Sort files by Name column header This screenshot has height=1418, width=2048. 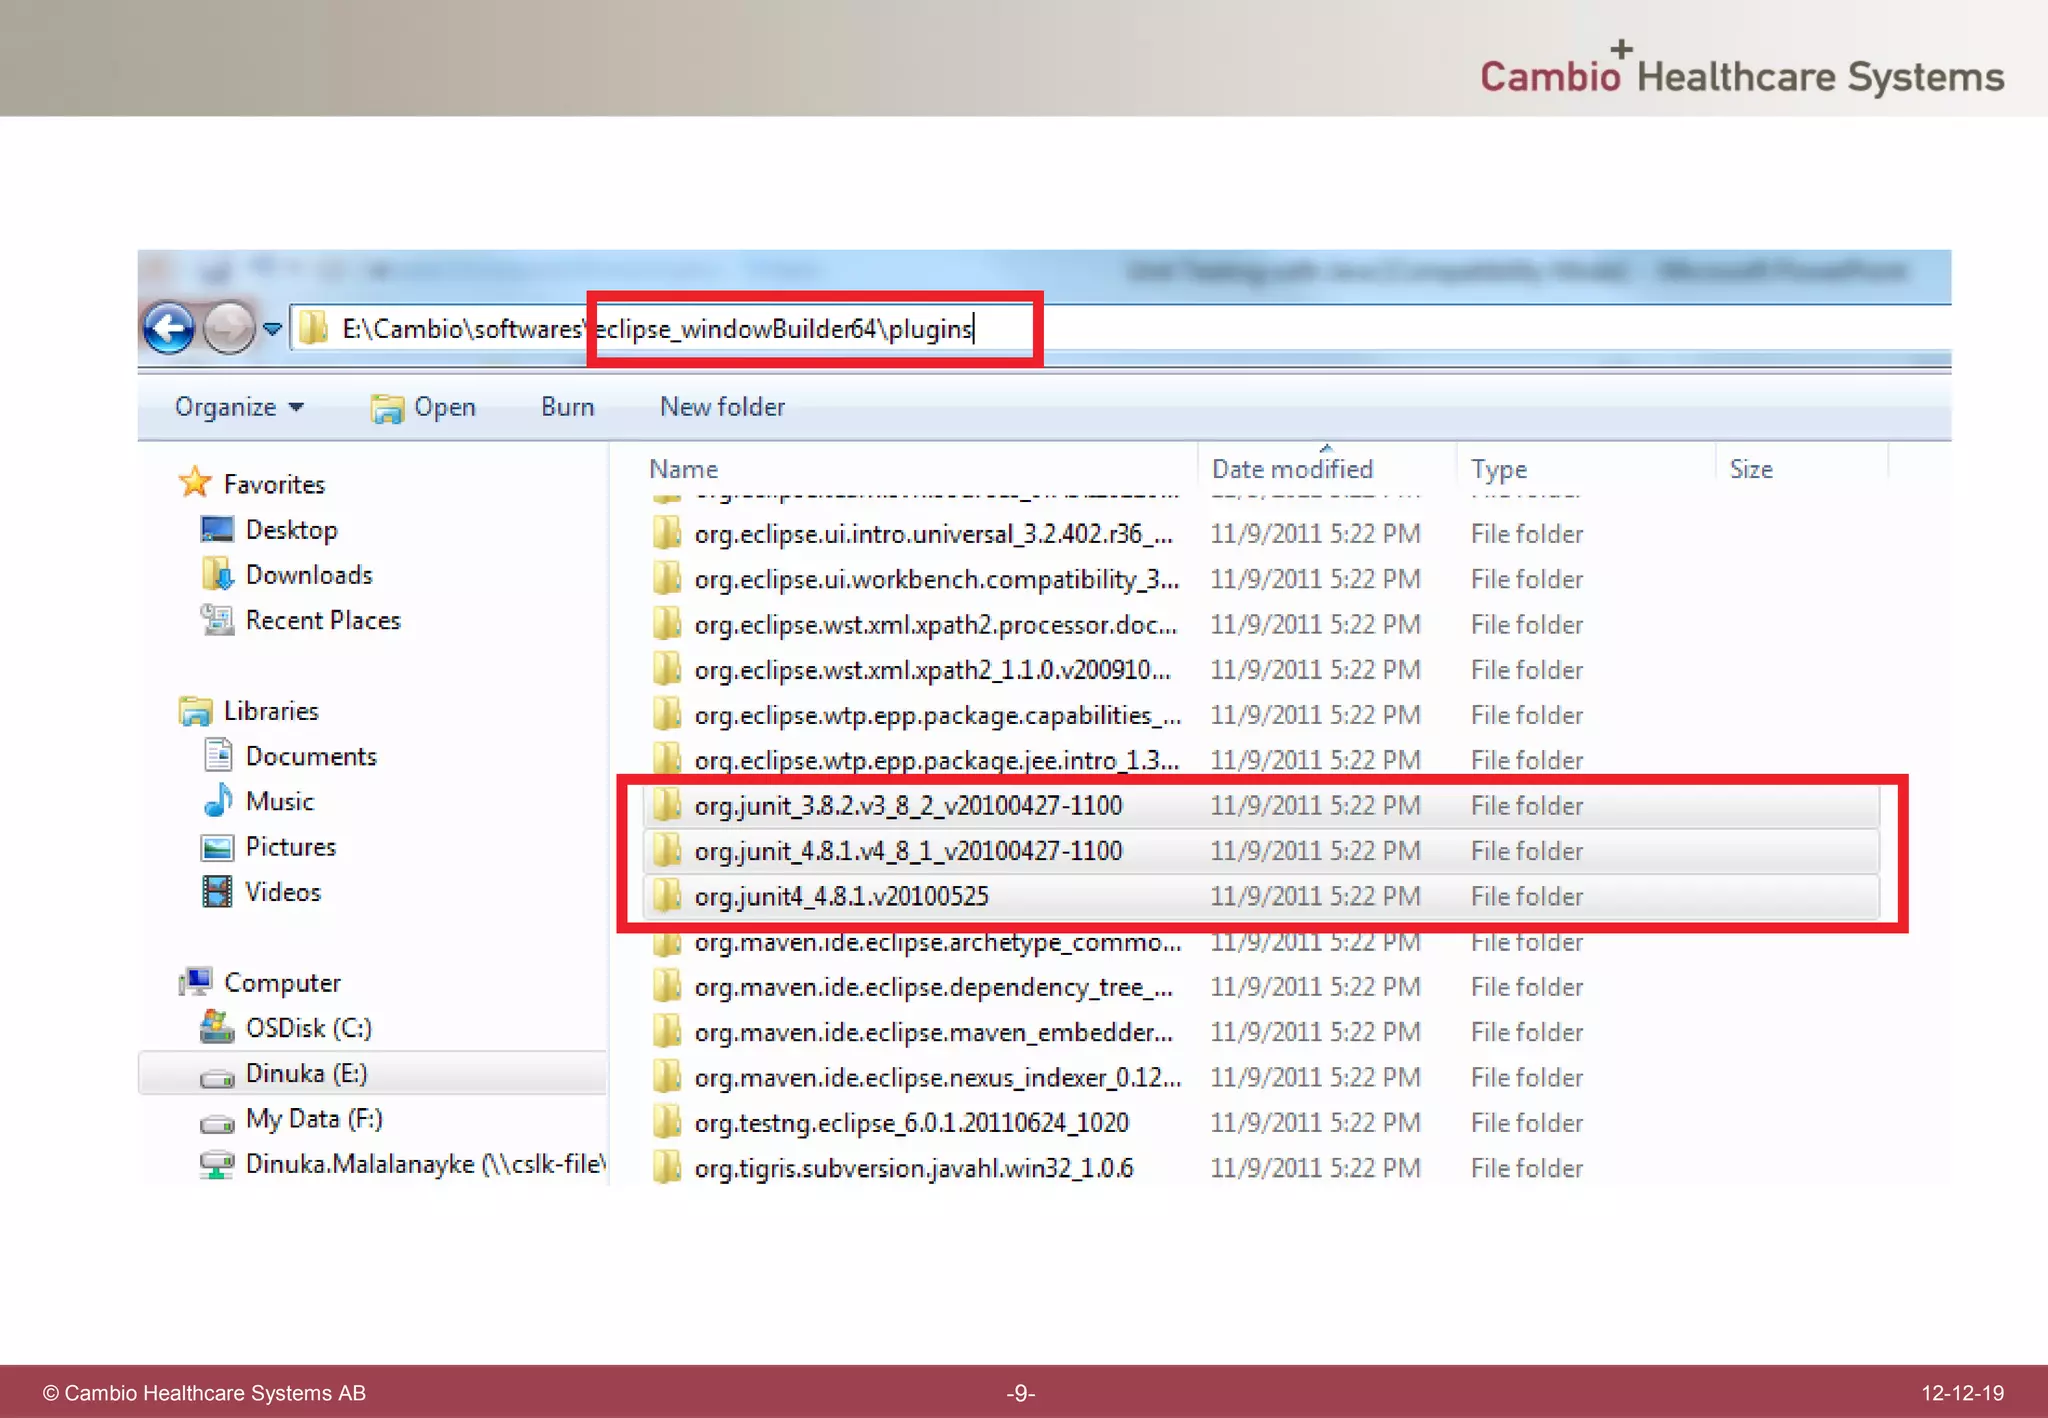[683, 469]
